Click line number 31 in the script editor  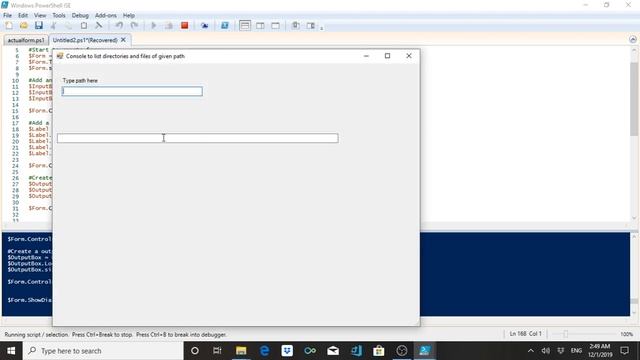[16, 208]
